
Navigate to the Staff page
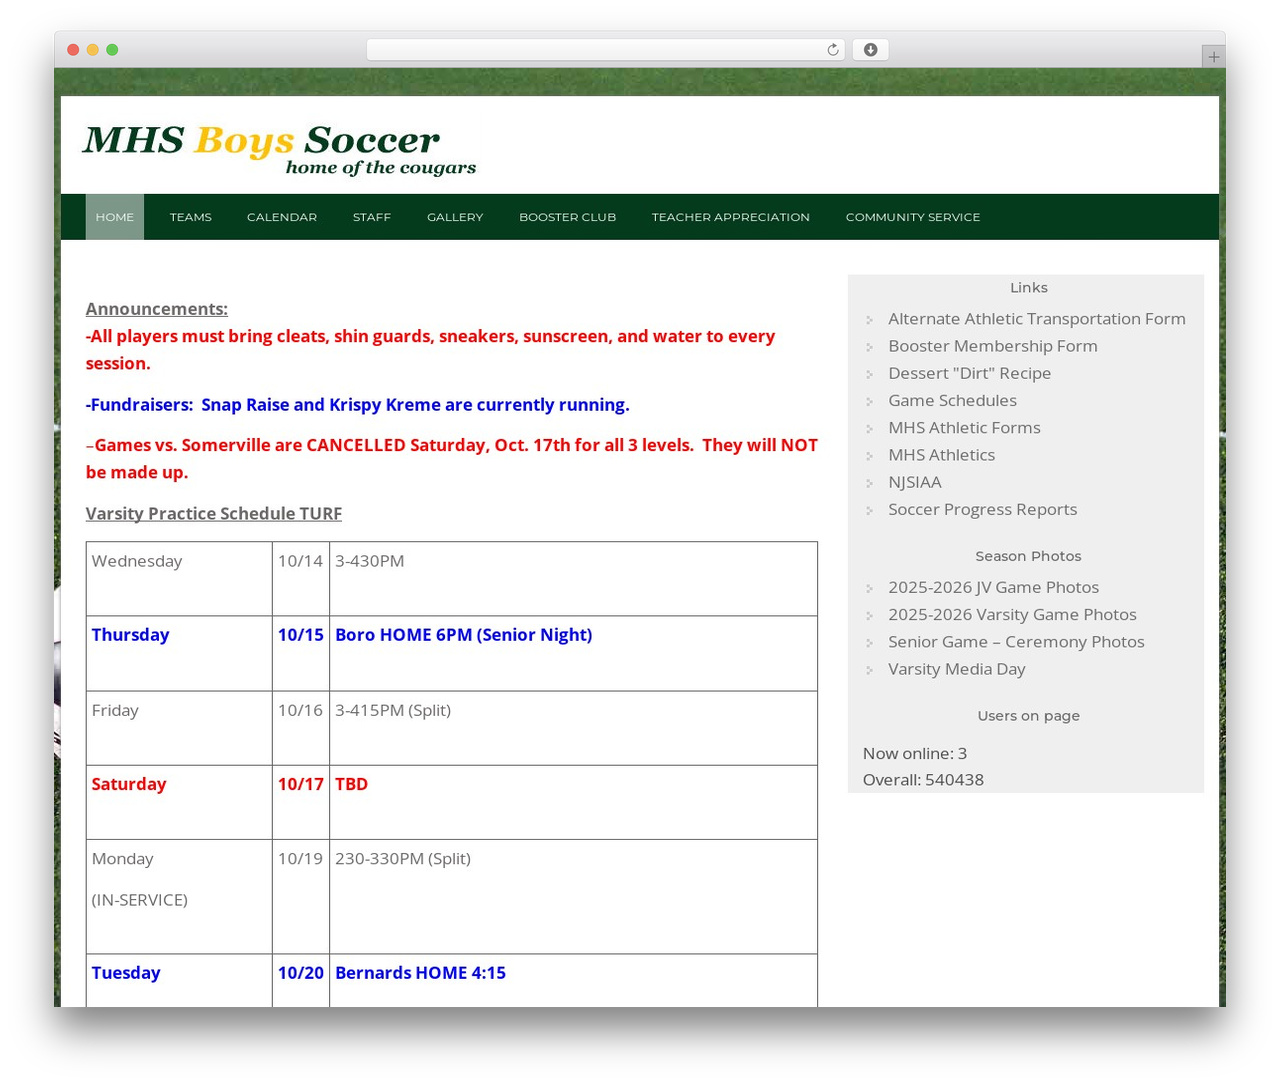(372, 217)
